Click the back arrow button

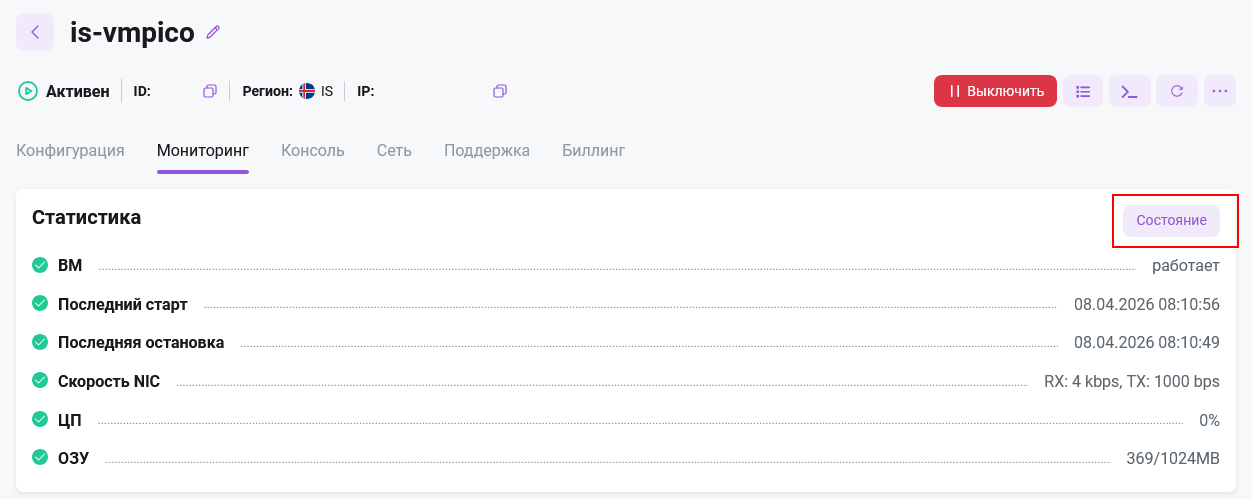click(35, 32)
